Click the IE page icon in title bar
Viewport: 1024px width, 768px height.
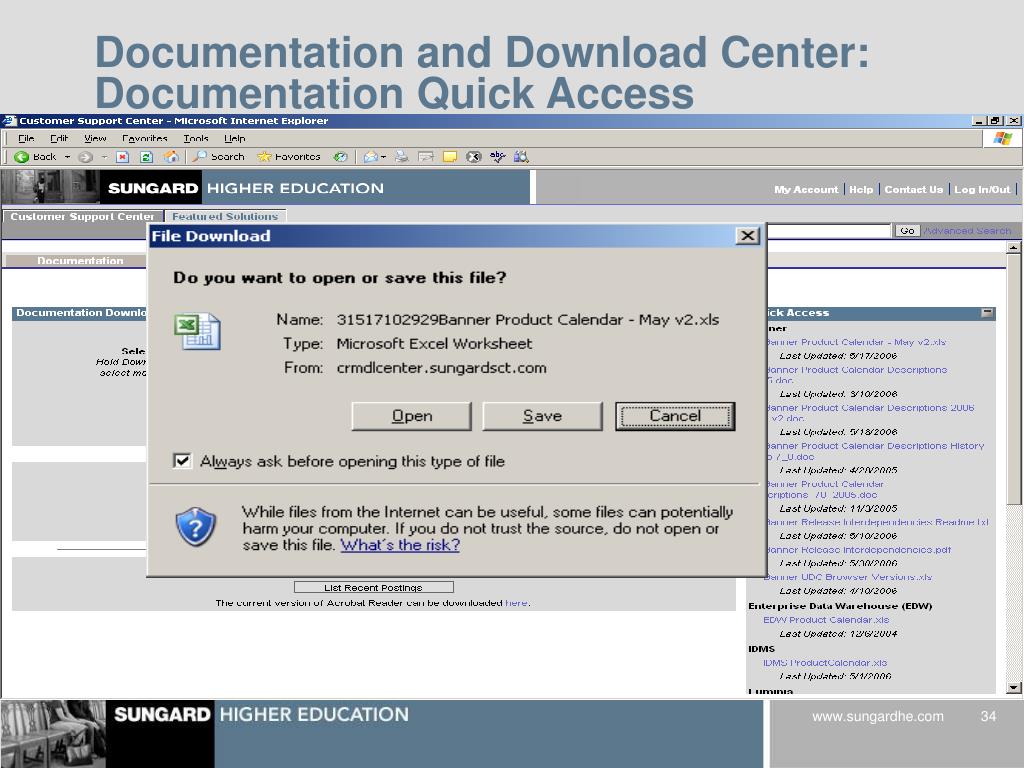[8, 121]
